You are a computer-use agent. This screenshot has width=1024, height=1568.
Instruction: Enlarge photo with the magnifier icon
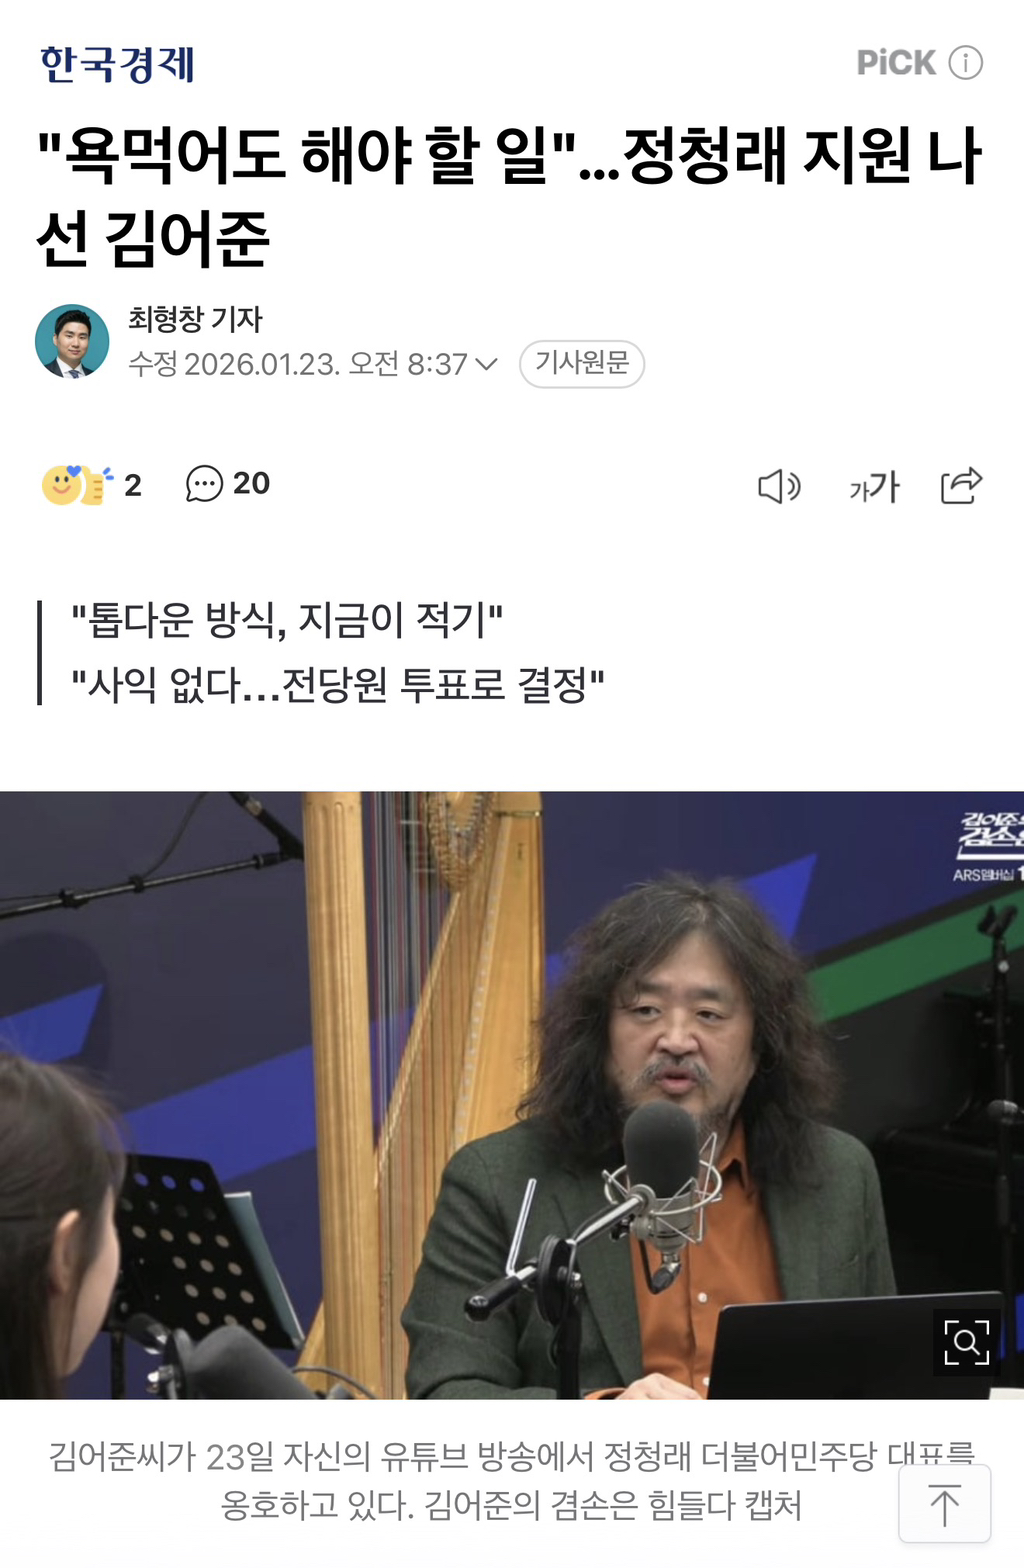[x=966, y=1342]
